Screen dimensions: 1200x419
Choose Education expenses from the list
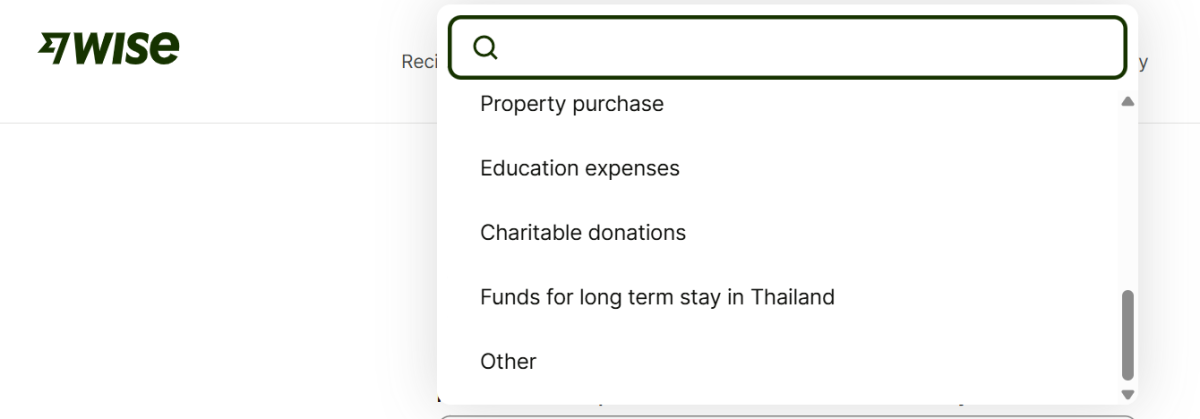click(x=580, y=168)
